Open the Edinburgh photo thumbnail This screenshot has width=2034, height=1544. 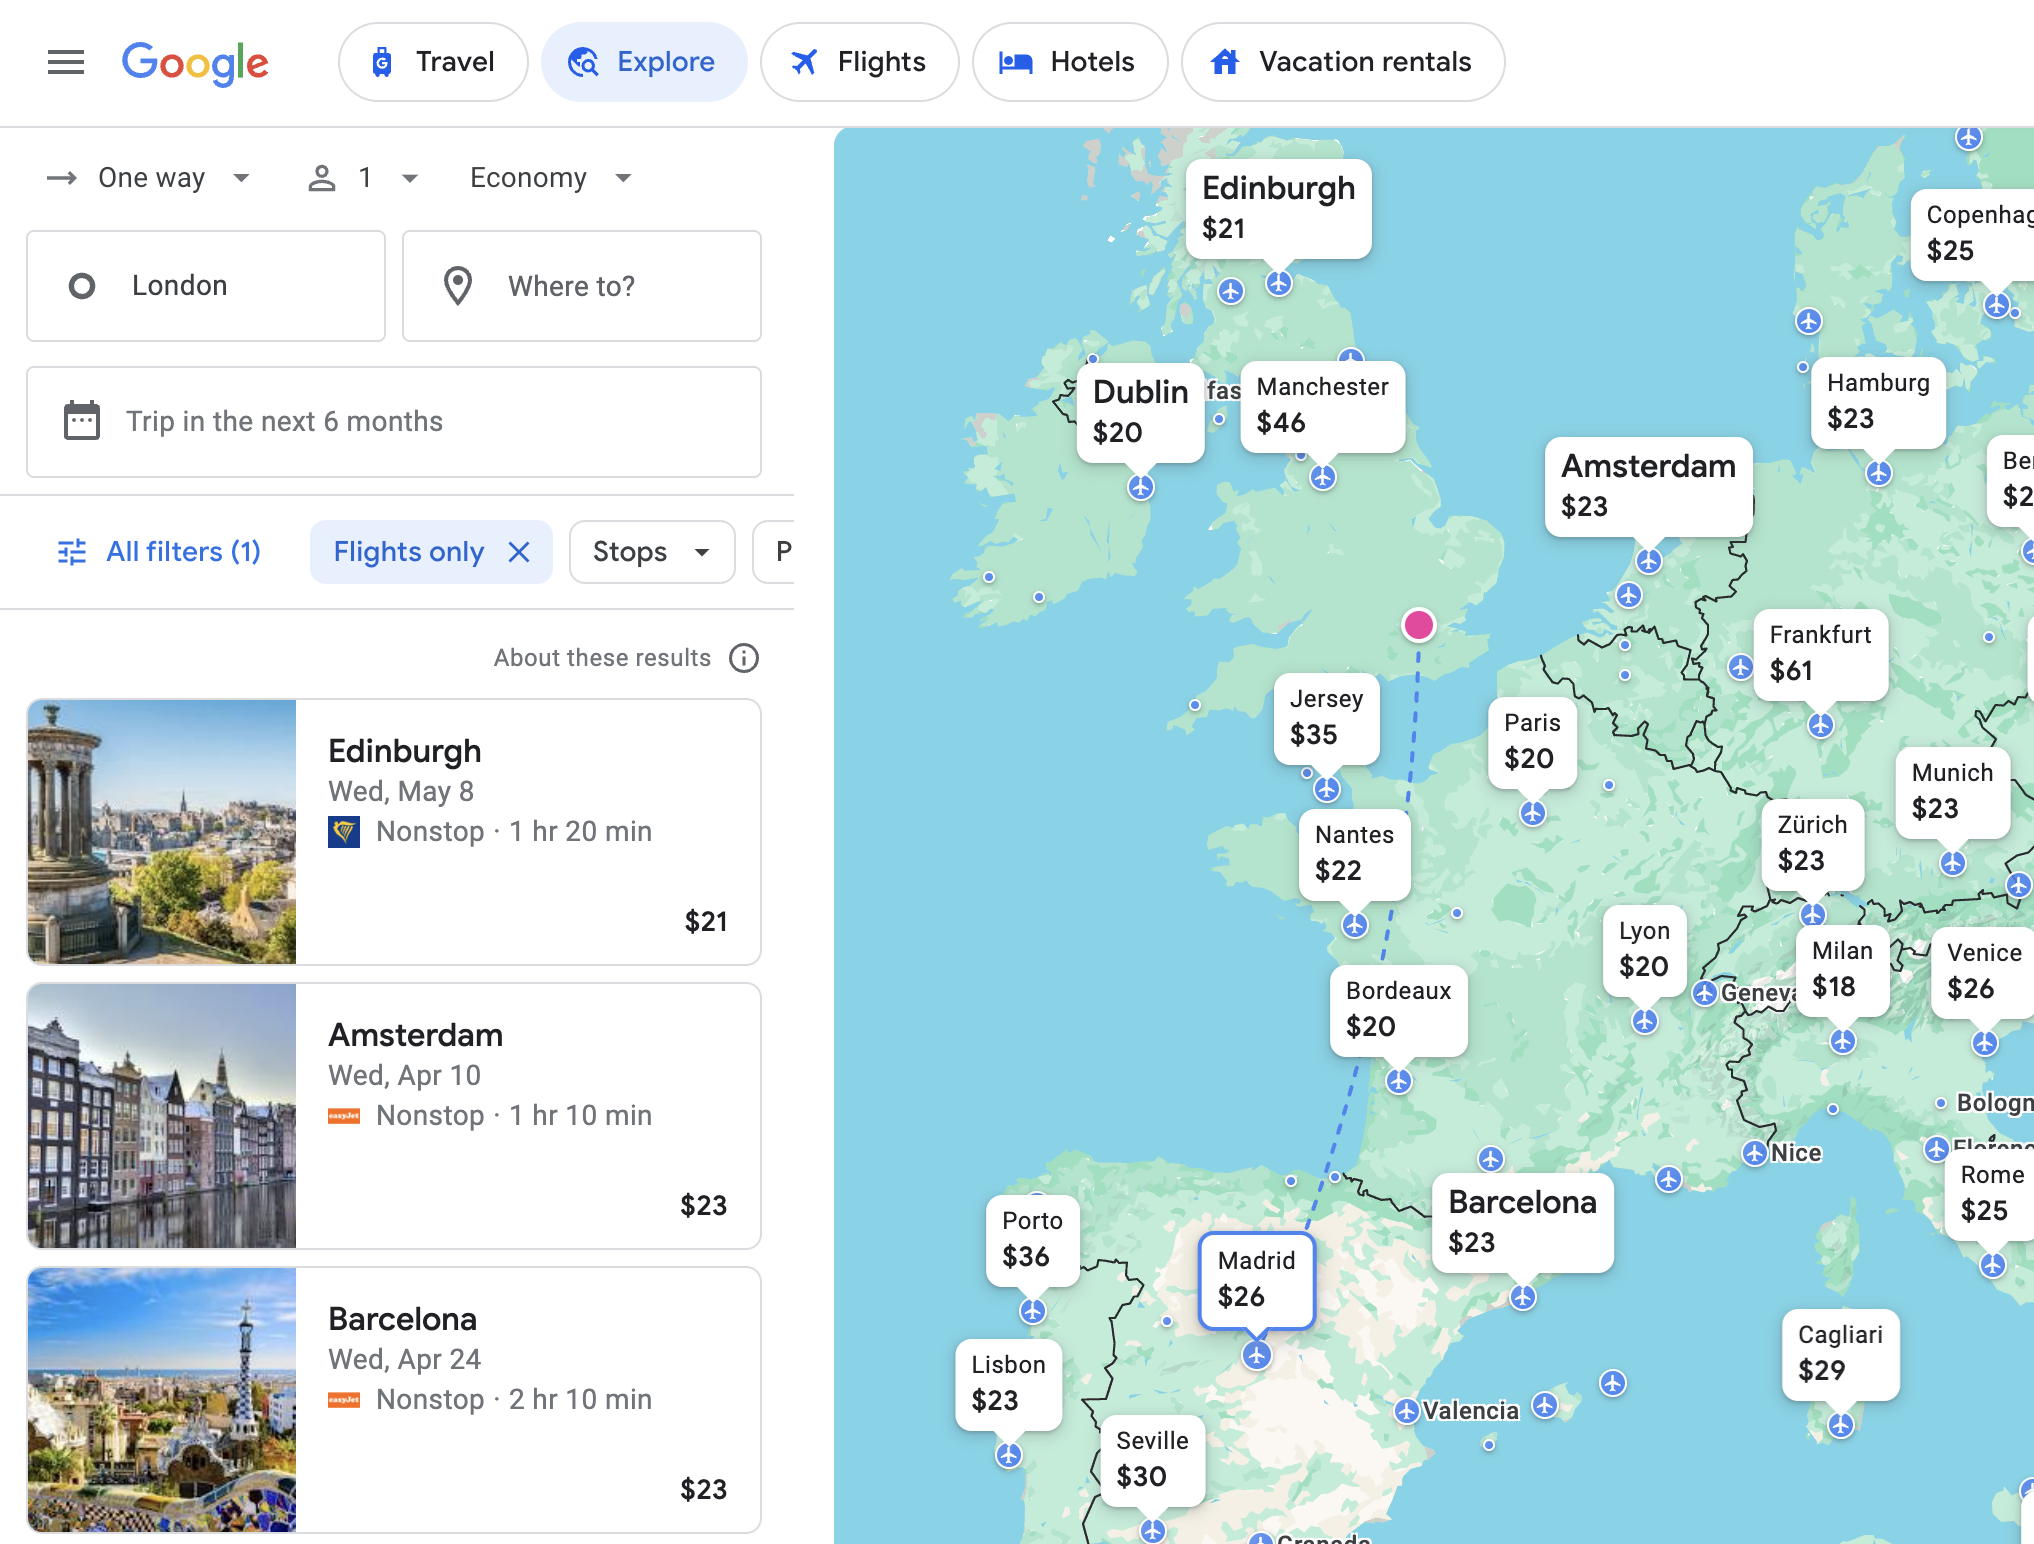pos(162,832)
